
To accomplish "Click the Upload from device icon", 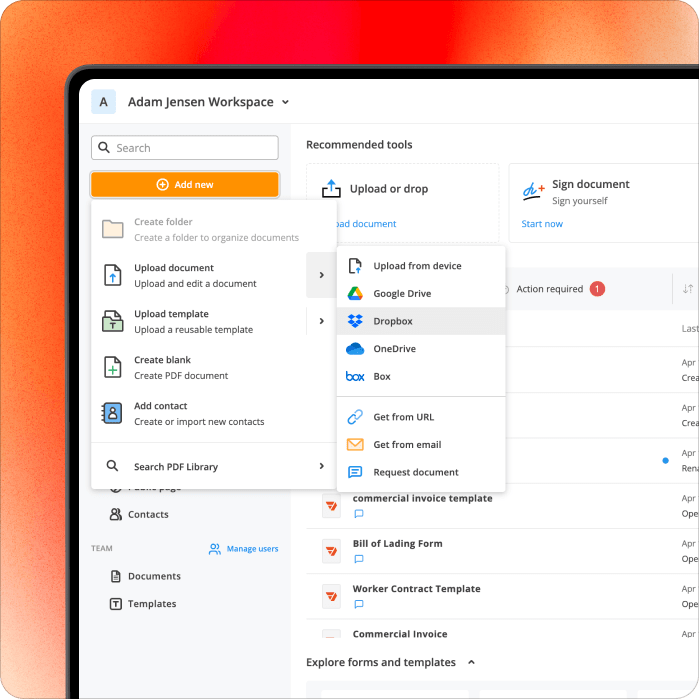I will (x=355, y=266).
